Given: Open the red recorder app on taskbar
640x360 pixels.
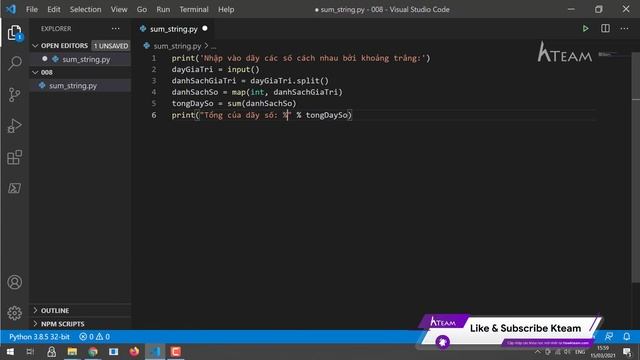Looking at the screenshot, I should tap(176, 352).
